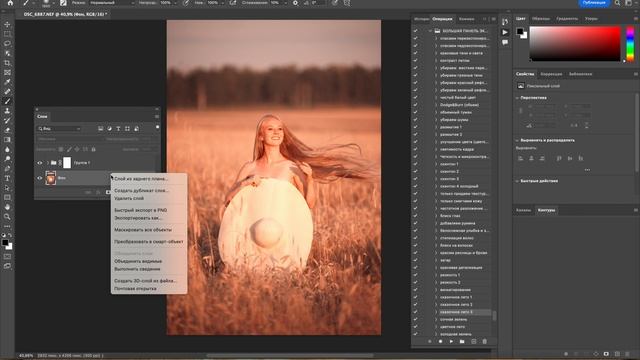Viewport: 640px width, 360px height.
Task: Collapse the 'Выровнять и распределить' section
Action: click(x=518, y=140)
